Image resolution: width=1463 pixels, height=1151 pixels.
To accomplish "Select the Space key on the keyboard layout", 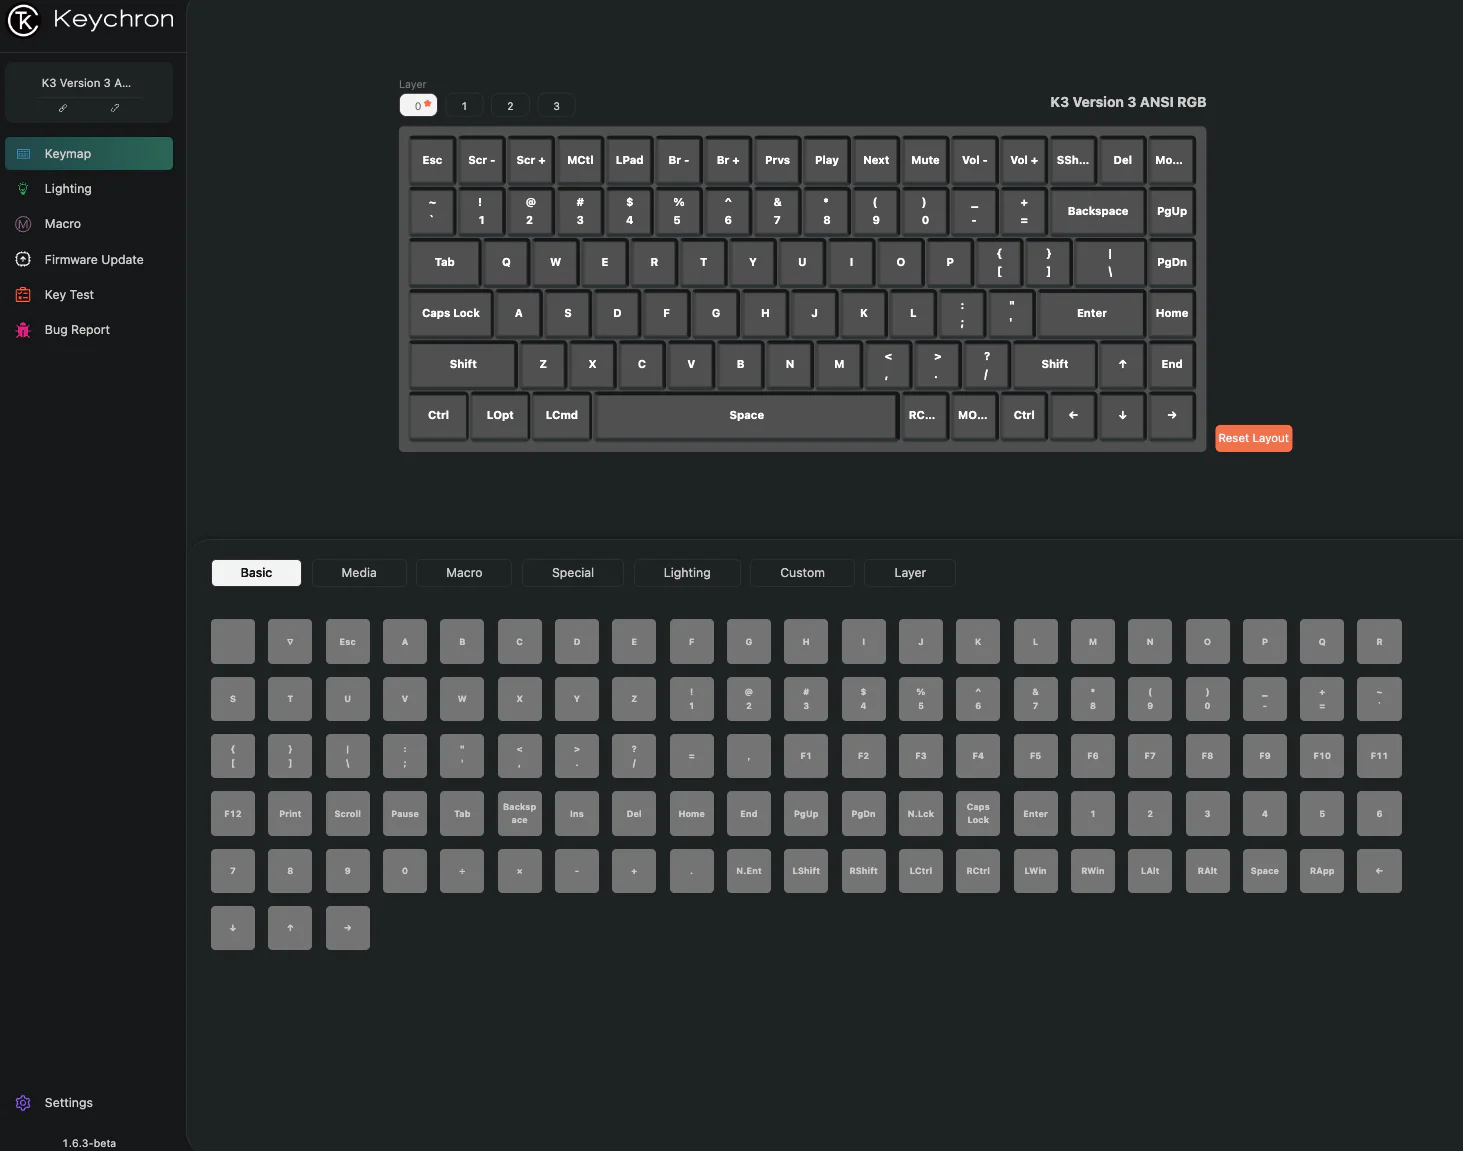I will (745, 416).
